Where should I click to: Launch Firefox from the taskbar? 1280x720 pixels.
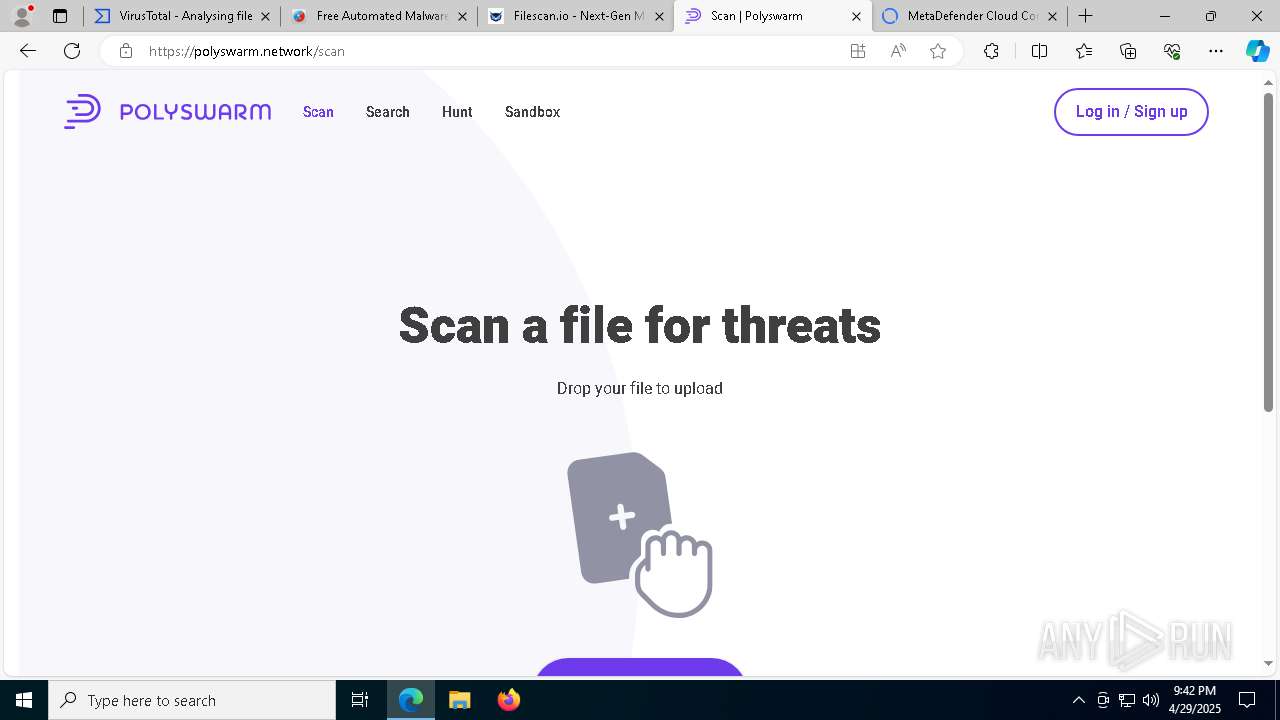pyautogui.click(x=508, y=700)
